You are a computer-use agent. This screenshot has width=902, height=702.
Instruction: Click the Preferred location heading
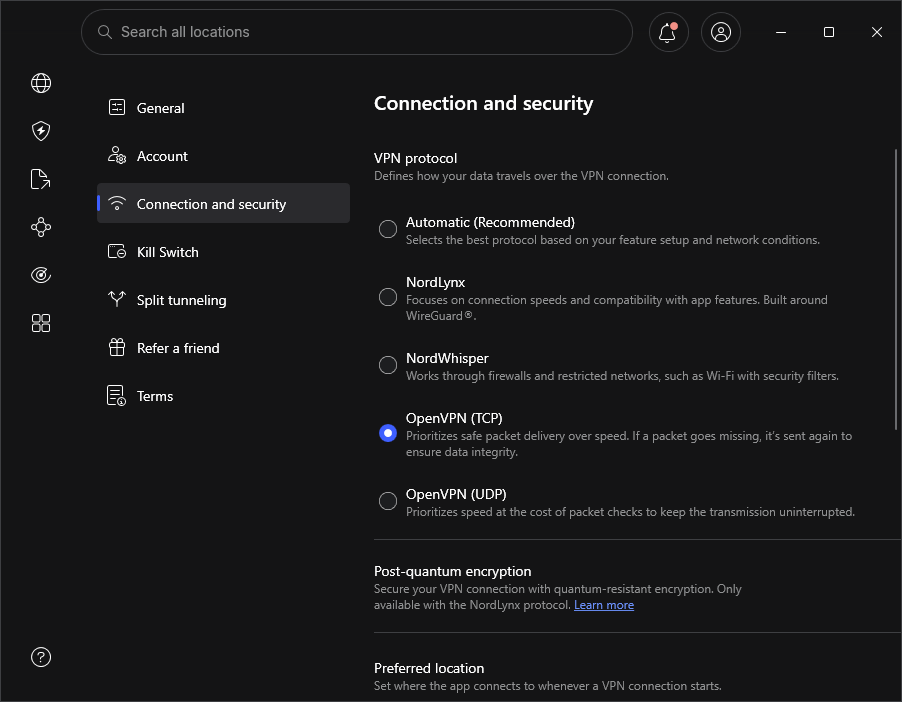(x=429, y=668)
